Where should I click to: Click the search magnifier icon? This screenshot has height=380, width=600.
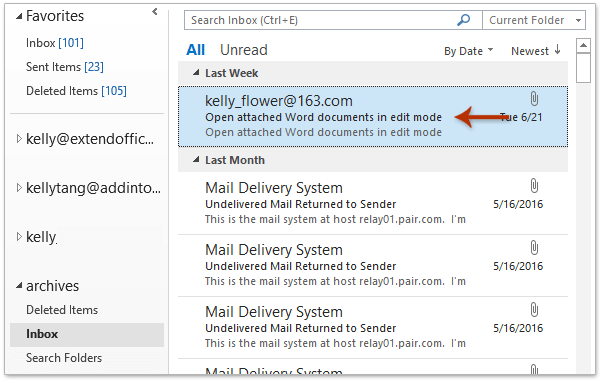pyautogui.click(x=463, y=20)
